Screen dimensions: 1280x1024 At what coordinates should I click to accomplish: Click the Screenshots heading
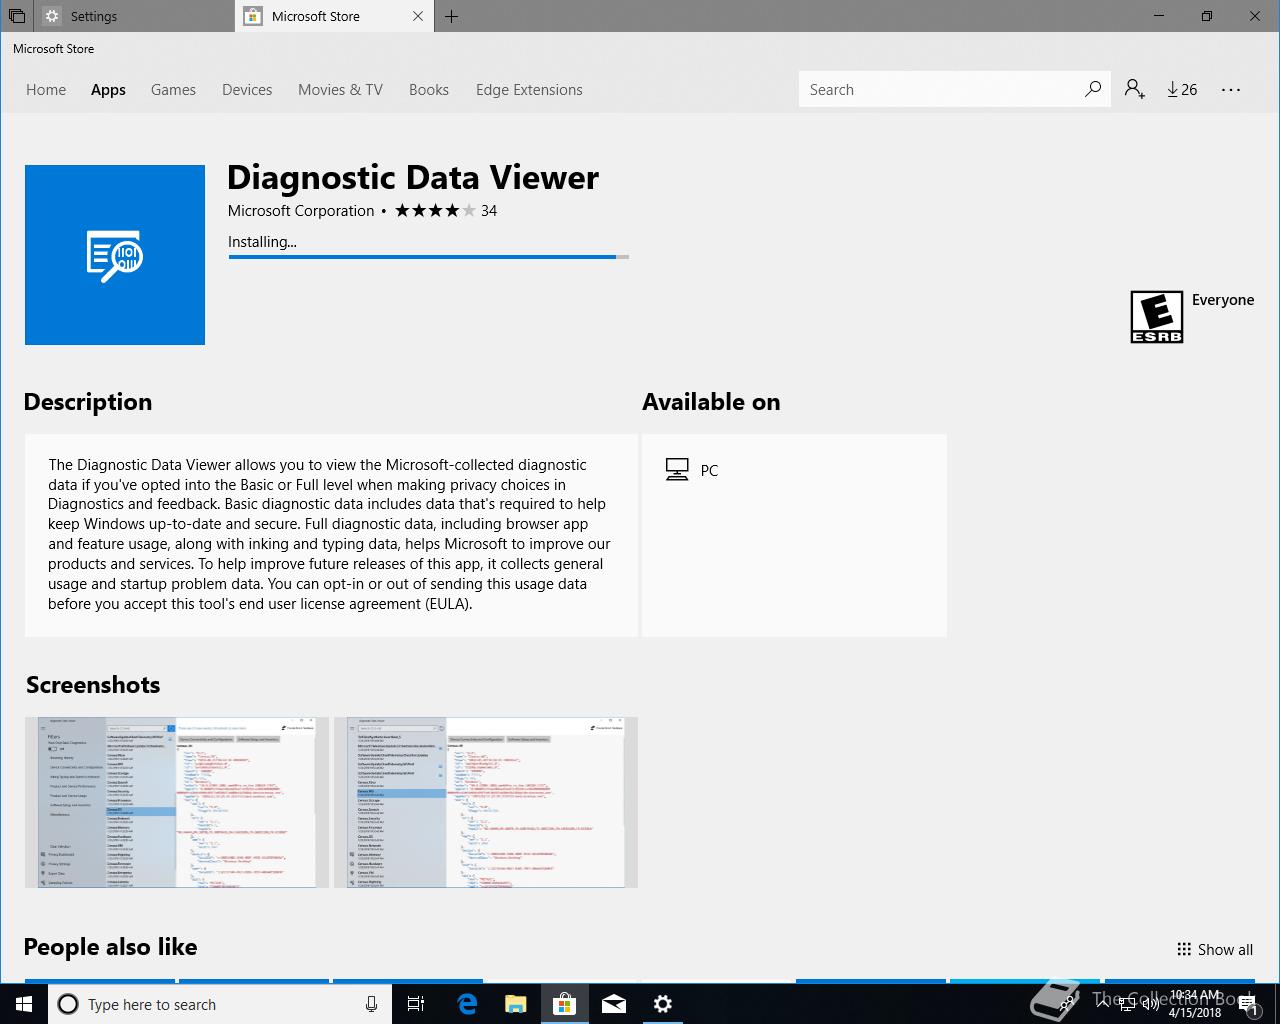click(93, 685)
